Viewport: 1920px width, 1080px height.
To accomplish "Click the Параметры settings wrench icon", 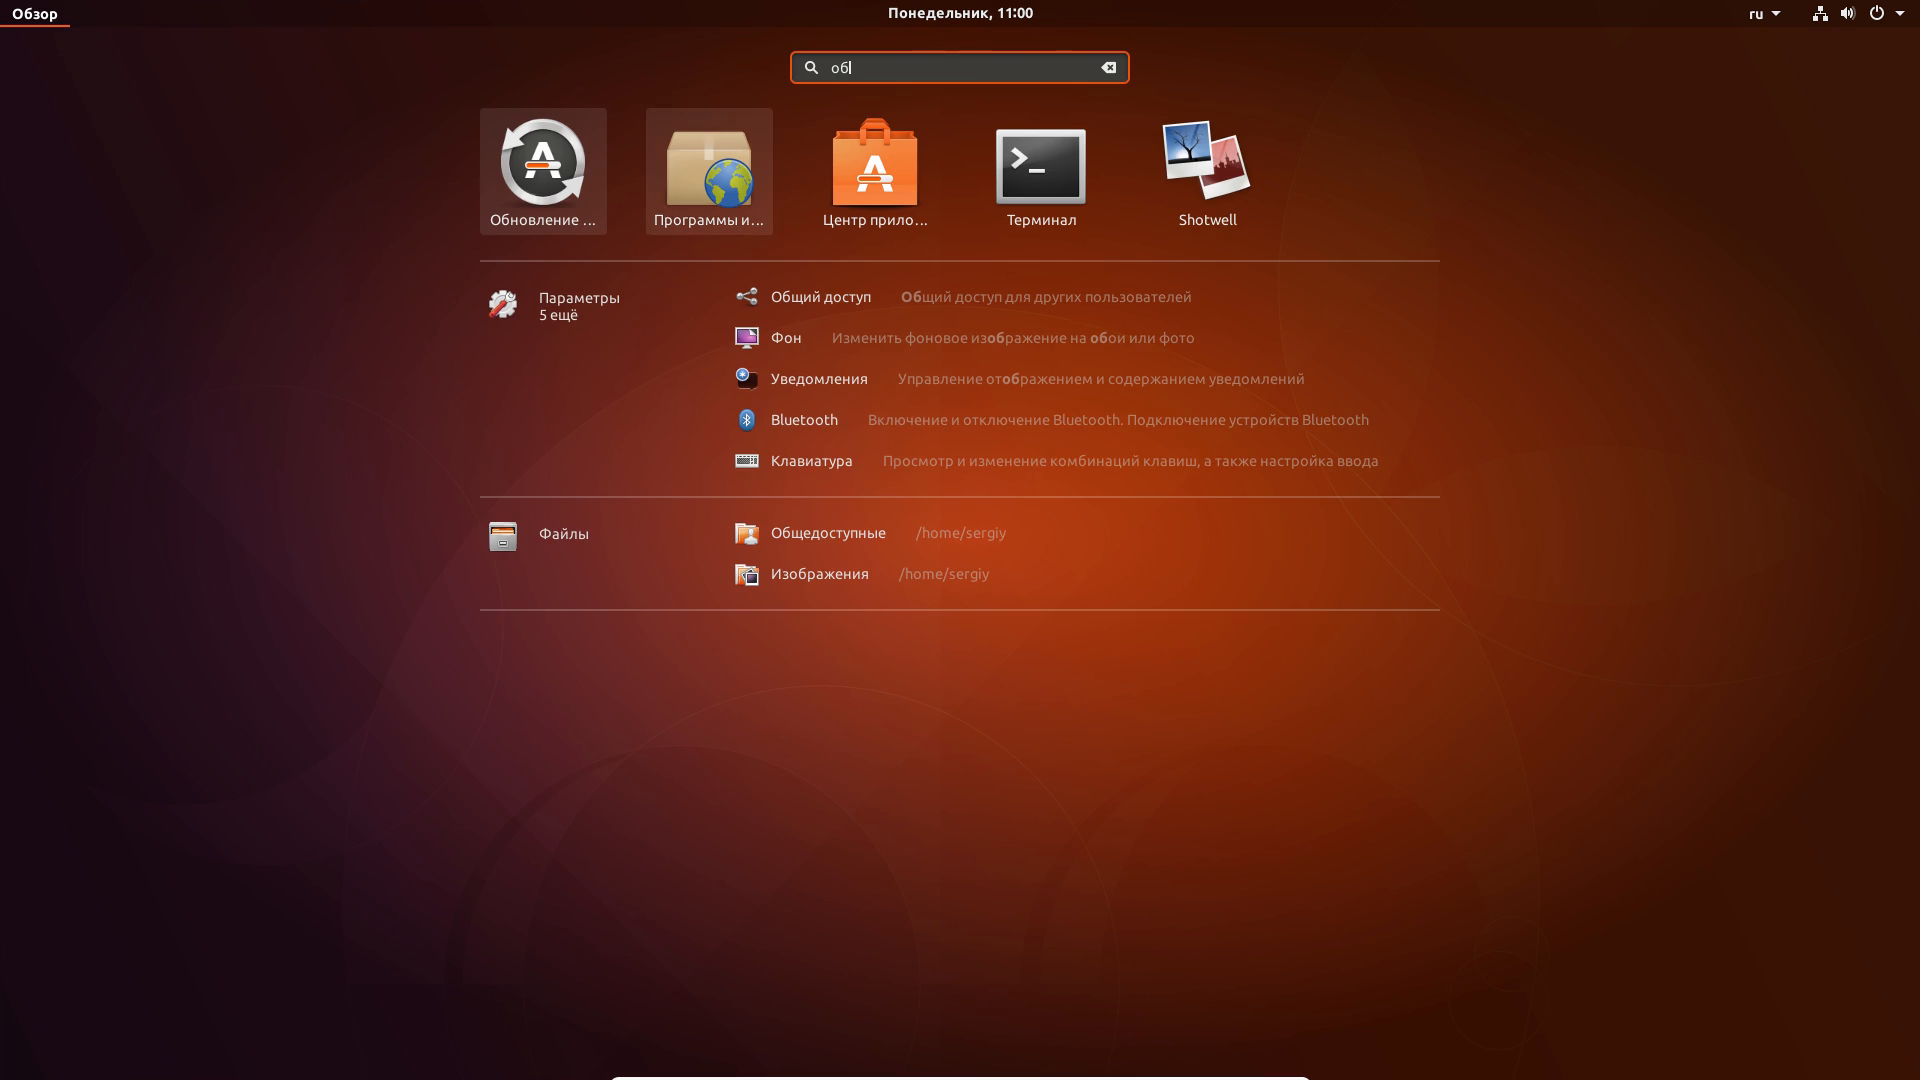I will click(x=503, y=304).
